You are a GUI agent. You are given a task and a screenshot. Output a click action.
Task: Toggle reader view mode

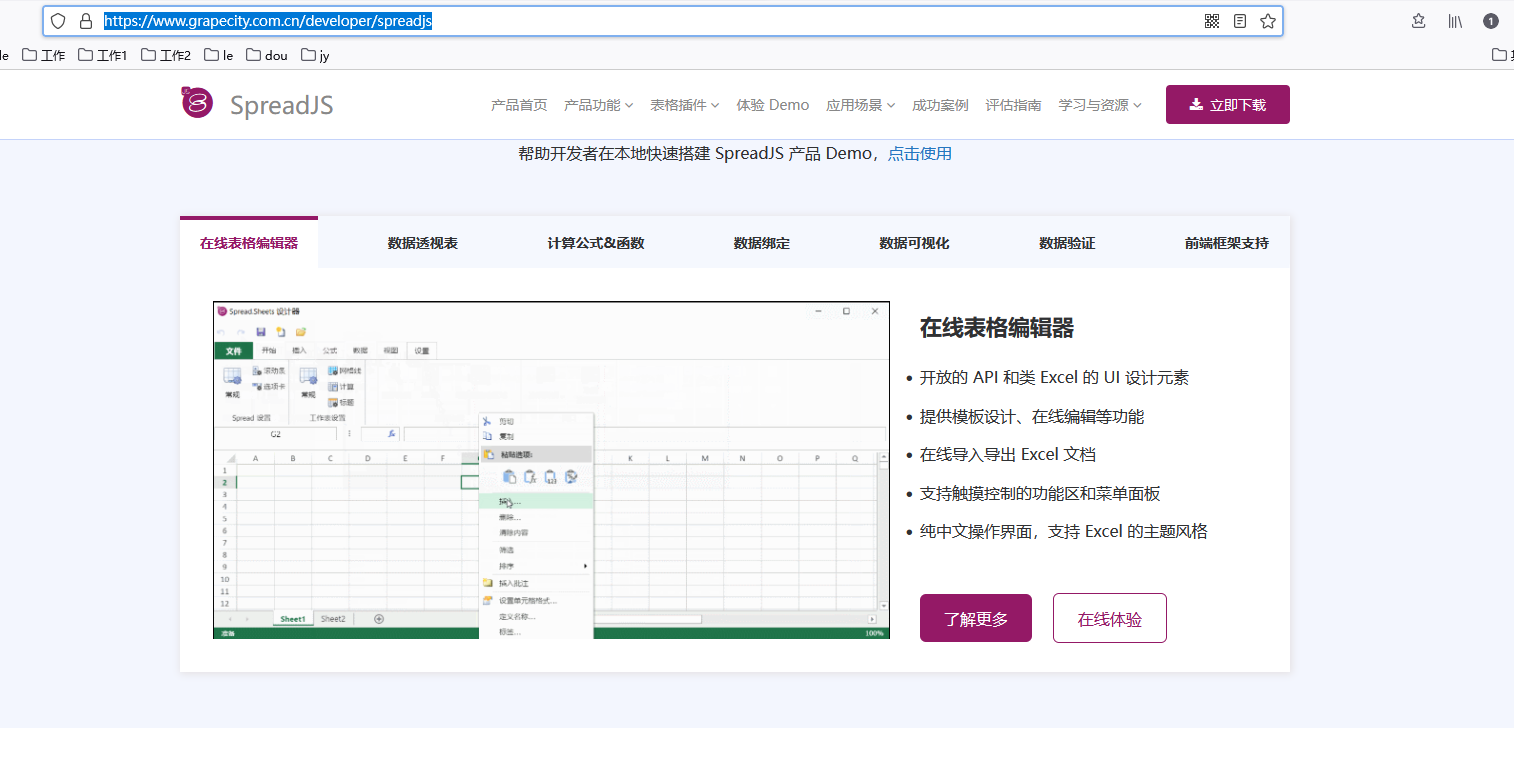coord(1239,20)
